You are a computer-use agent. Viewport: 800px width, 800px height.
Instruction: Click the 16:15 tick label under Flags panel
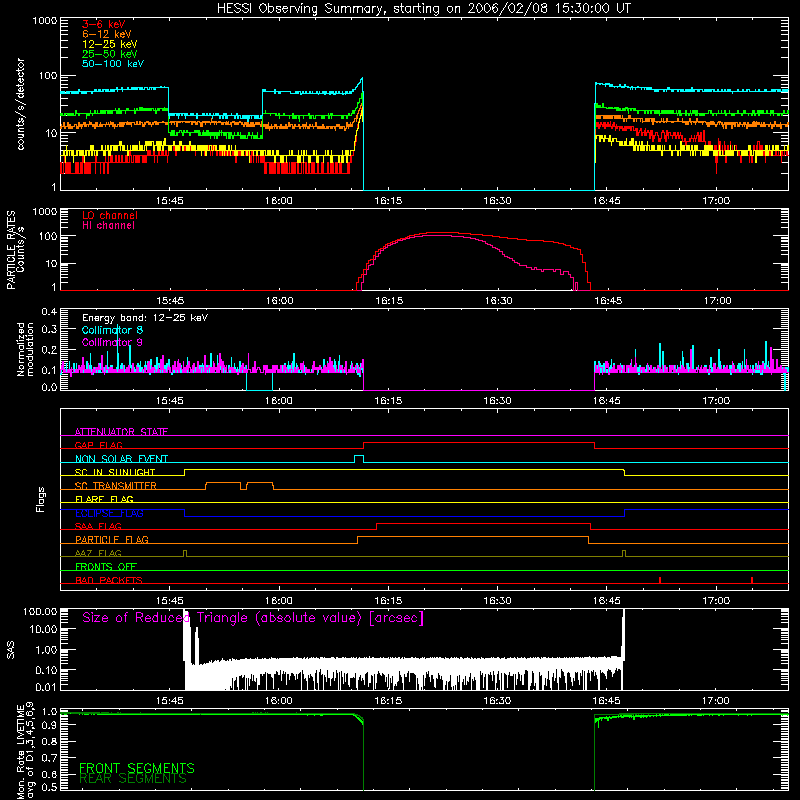coord(388,601)
